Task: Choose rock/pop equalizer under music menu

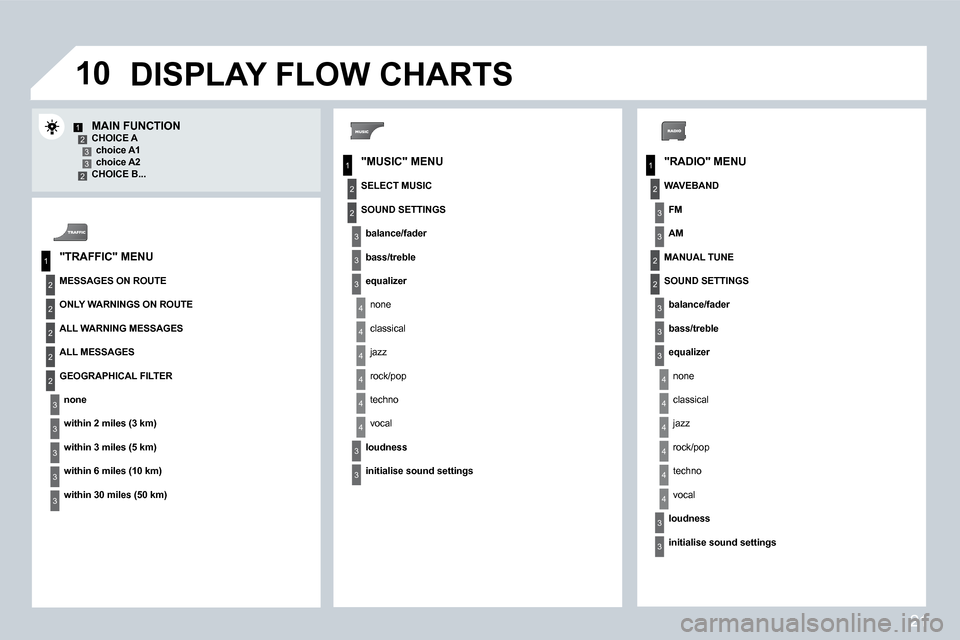Action: click(x=388, y=376)
